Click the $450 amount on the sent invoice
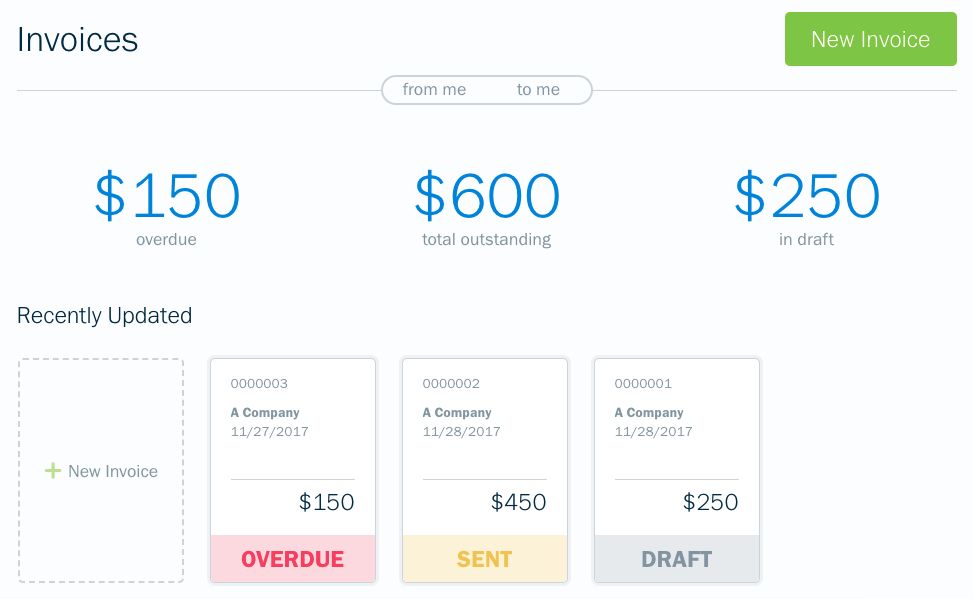The width and height of the screenshot is (973, 599). (x=518, y=502)
